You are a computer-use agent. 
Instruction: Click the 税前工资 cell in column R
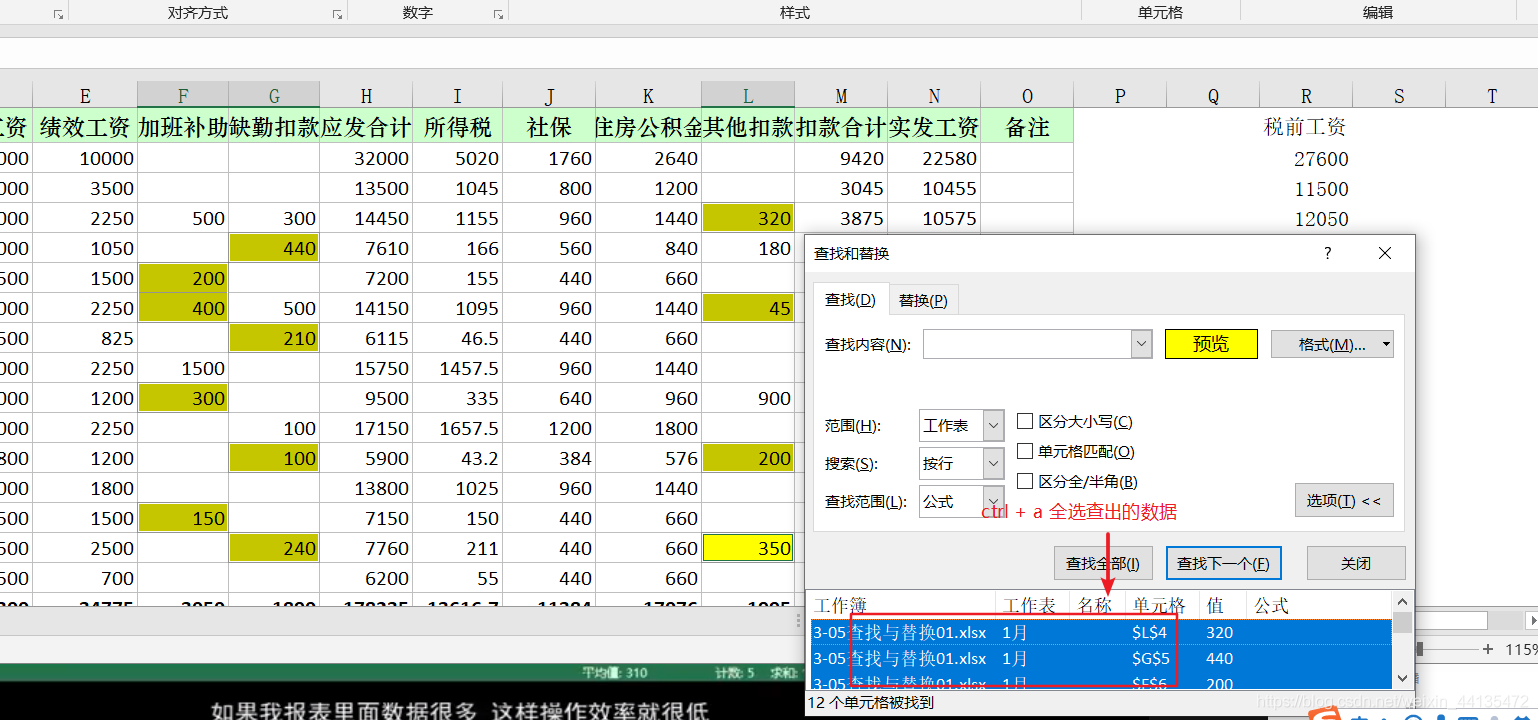pyautogui.click(x=1306, y=127)
